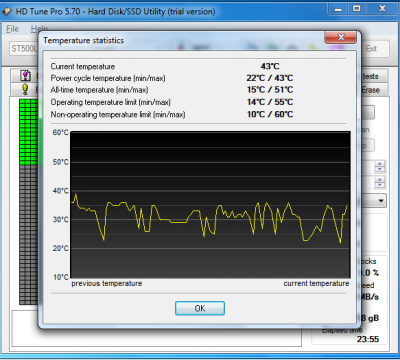Maximize the HD Tune Pro window

click(x=357, y=9)
